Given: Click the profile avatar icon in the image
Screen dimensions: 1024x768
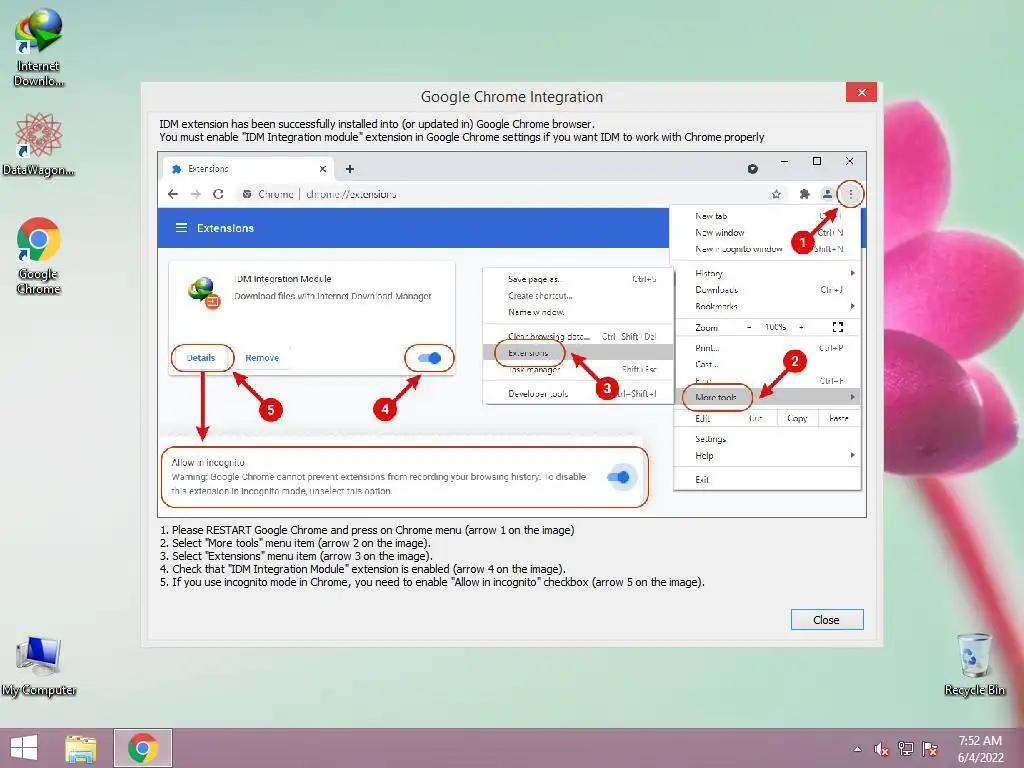Looking at the screenshot, I should 827,194.
